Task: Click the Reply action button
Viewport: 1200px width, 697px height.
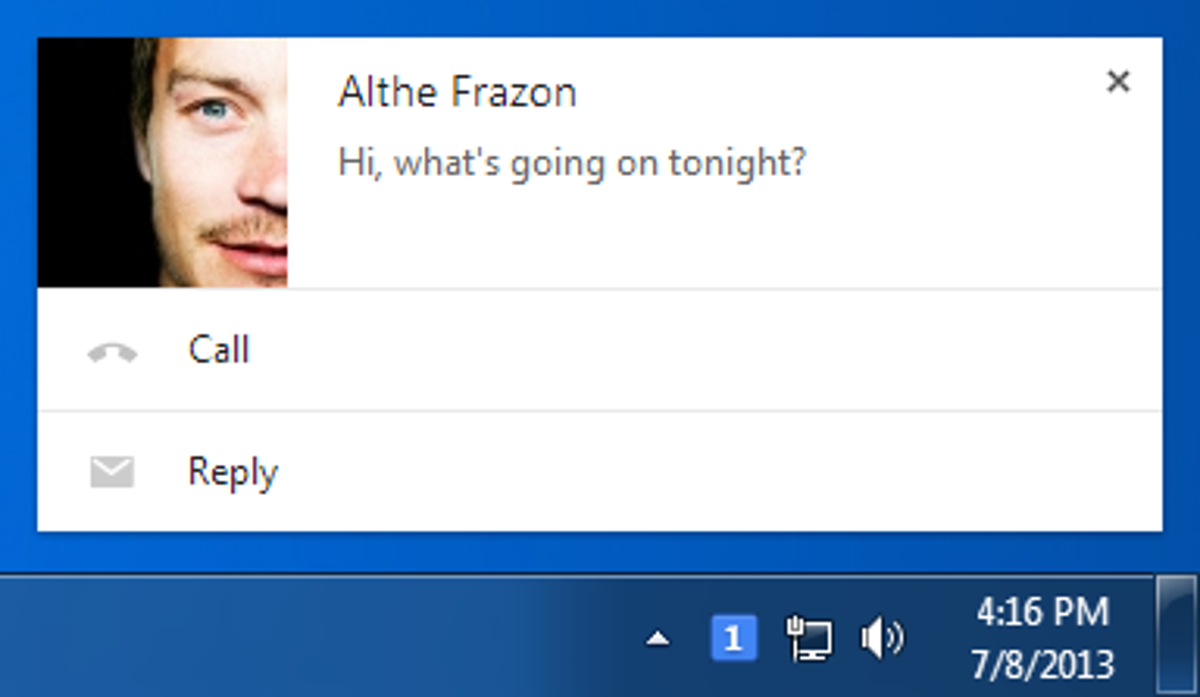Action: (x=232, y=471)
